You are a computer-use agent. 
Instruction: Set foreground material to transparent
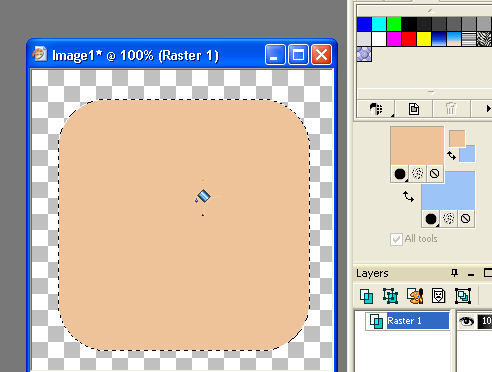[434, 174]
